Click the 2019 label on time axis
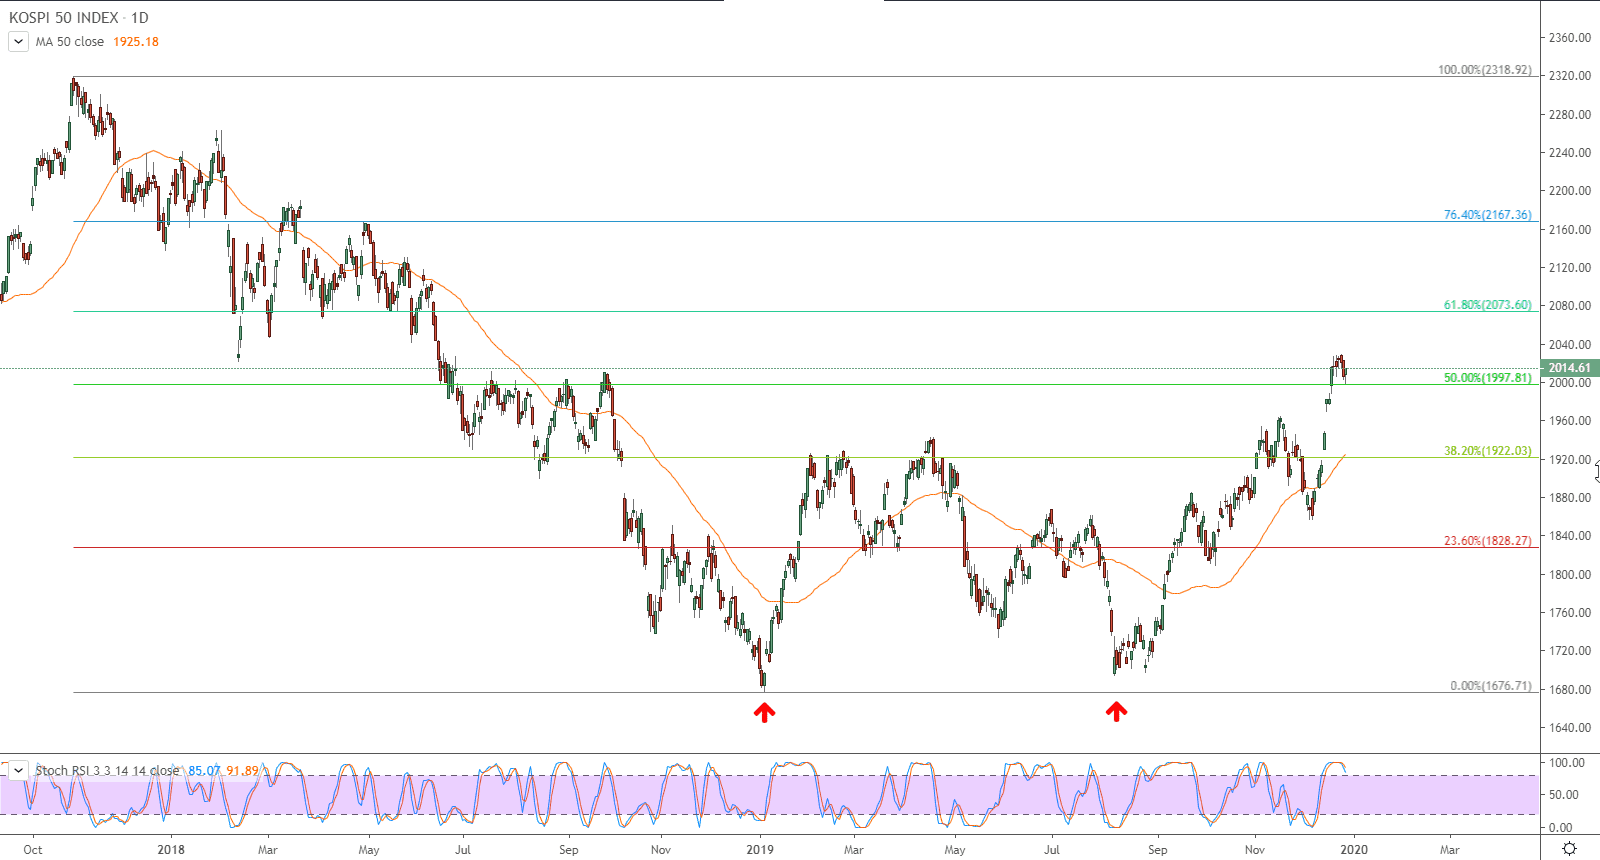The width and height of the screenshot is (1600, 860). (x=760, y=850)
